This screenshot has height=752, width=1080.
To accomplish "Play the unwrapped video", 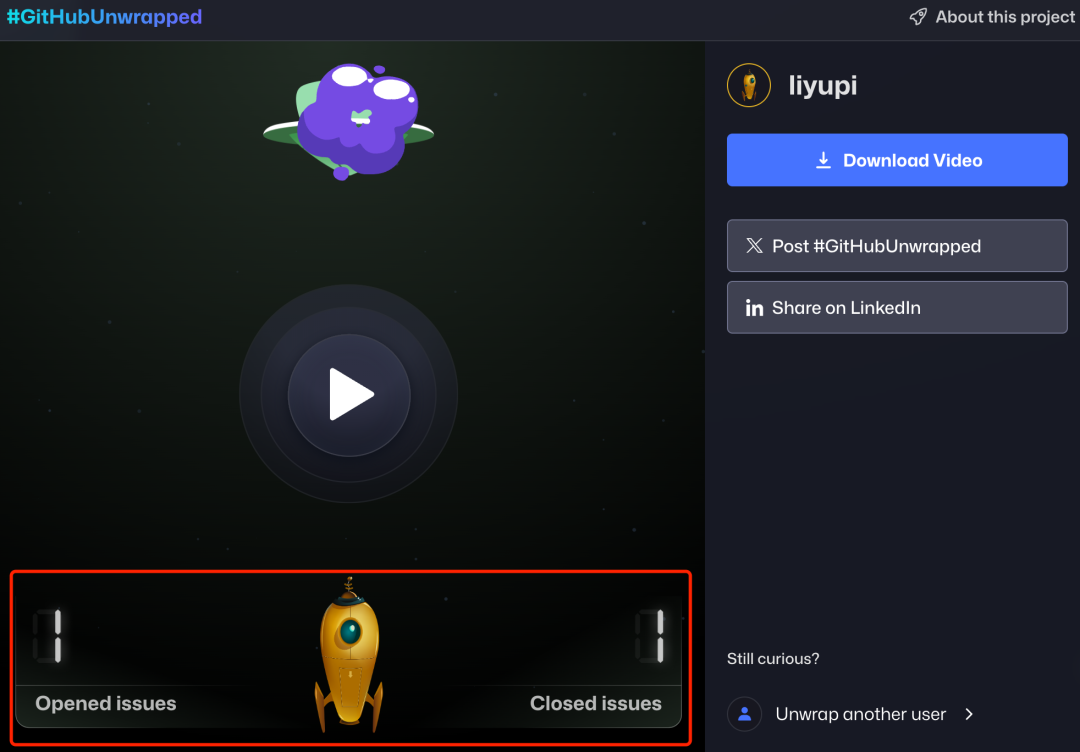I will point(349,395).
